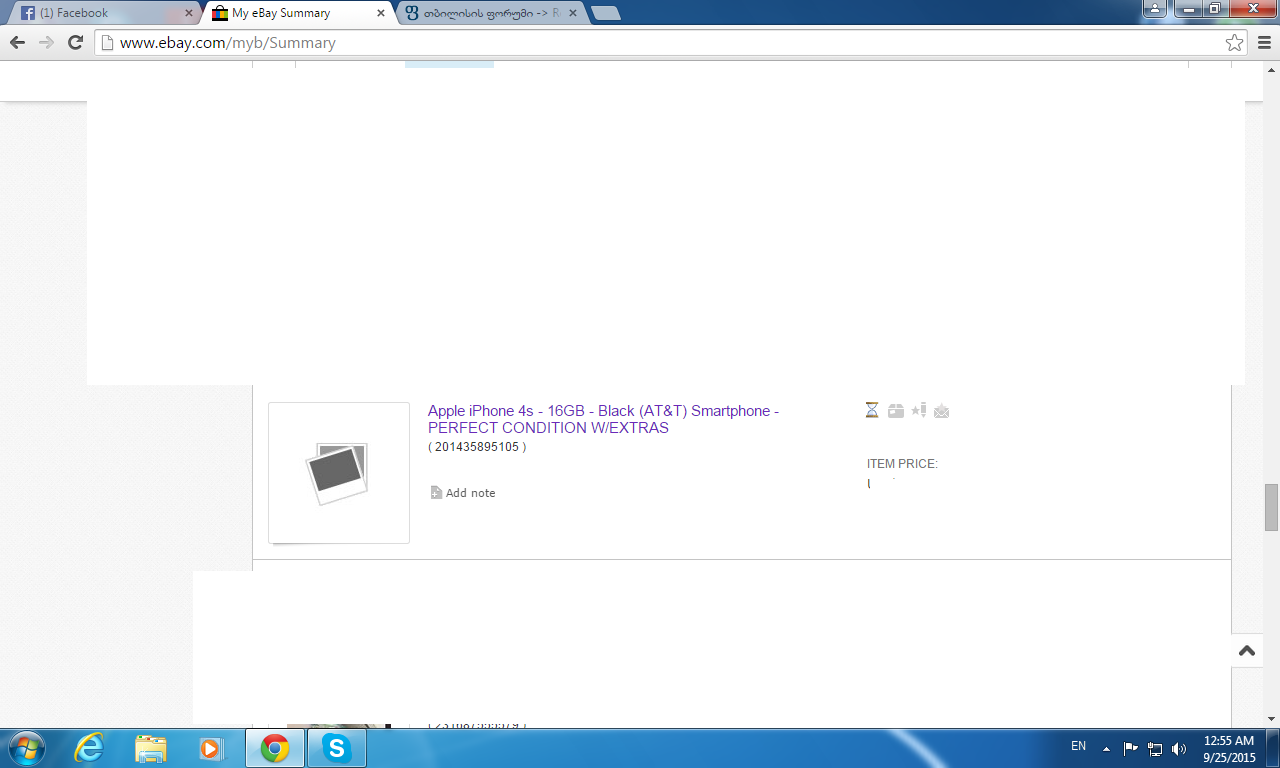The image size is (1280, 768).
Task: Switch to Chrome in the taskbar
Action: tap(275, 748)
